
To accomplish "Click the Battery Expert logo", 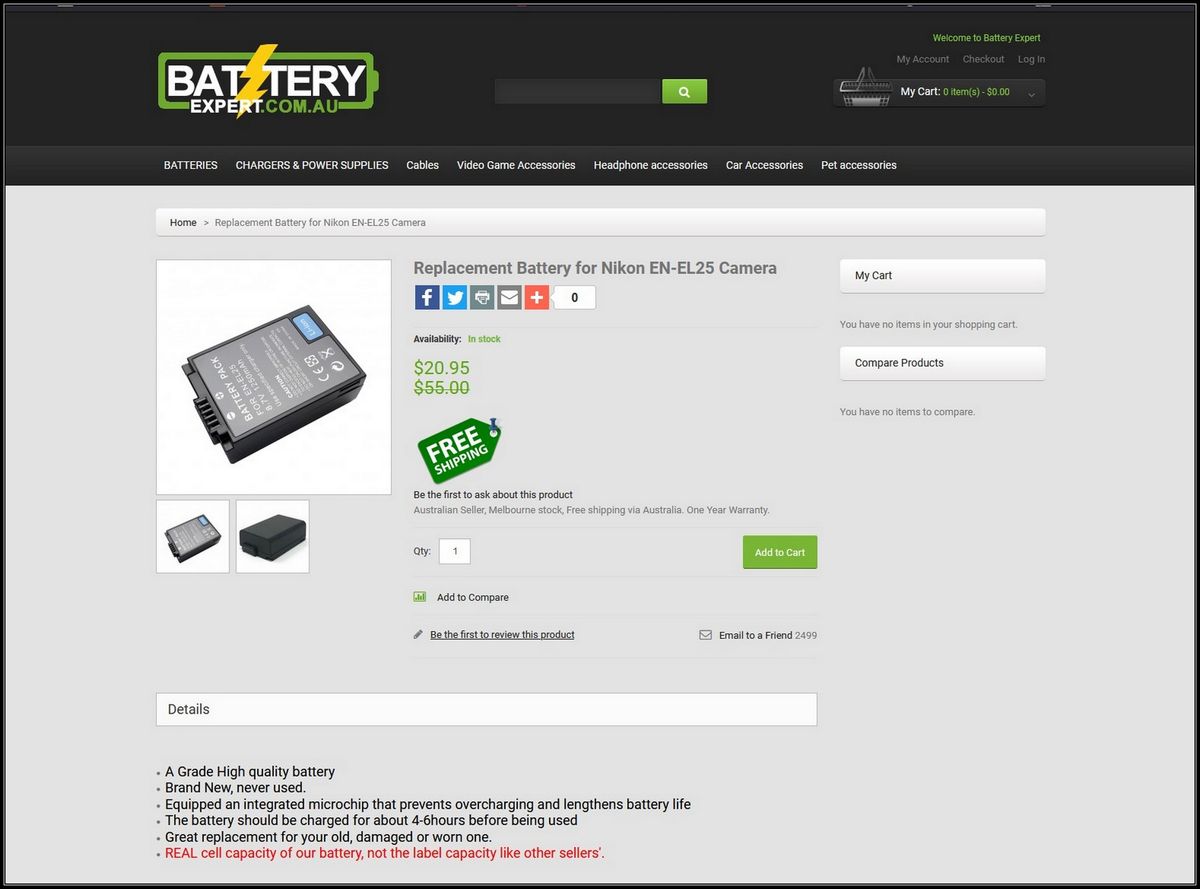I will 268,81.
